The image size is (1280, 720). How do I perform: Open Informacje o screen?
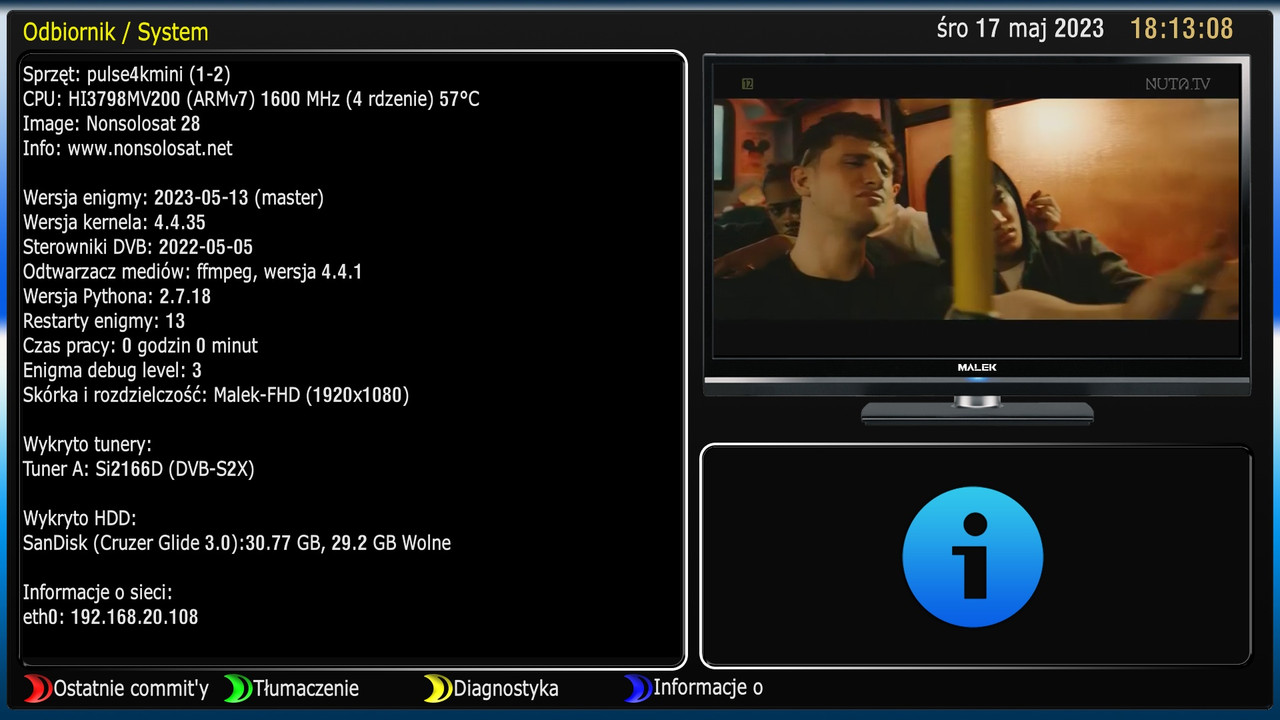pos(708,688)
